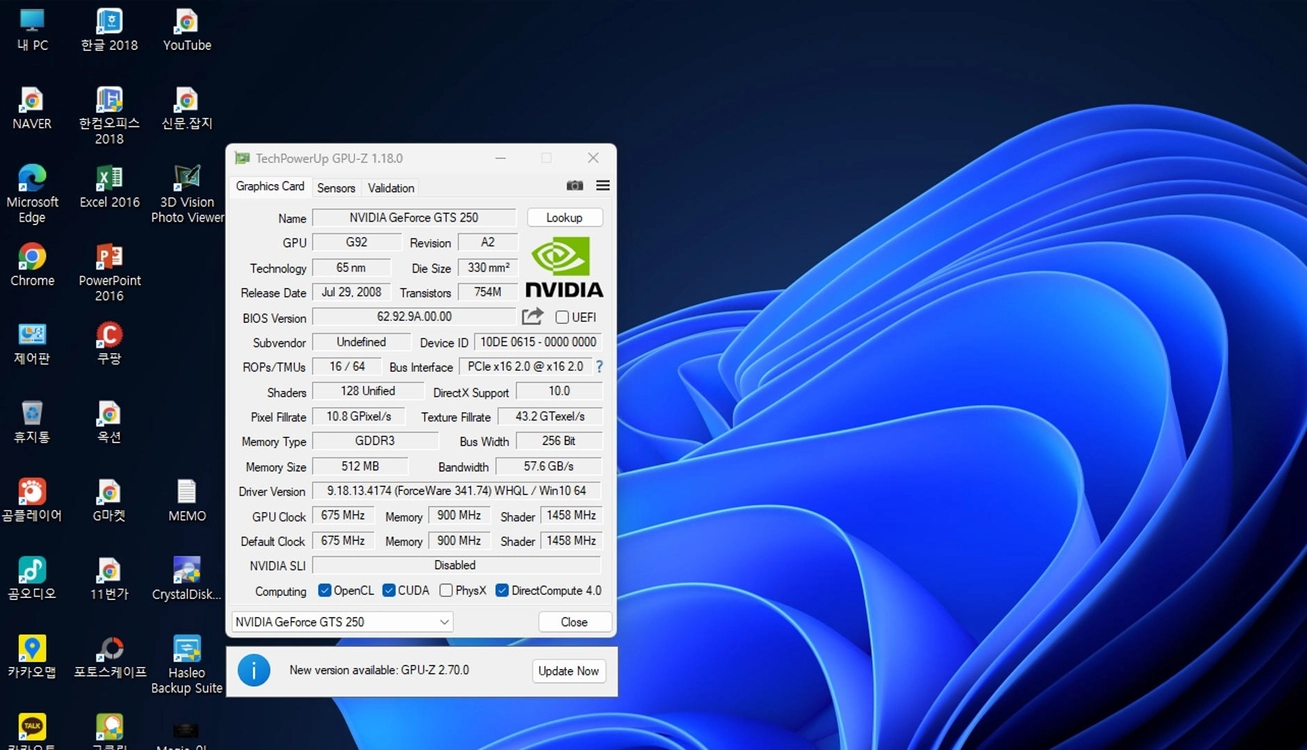
Task: Click the Memory Type value GDDR3
Action: click(375, 441)
